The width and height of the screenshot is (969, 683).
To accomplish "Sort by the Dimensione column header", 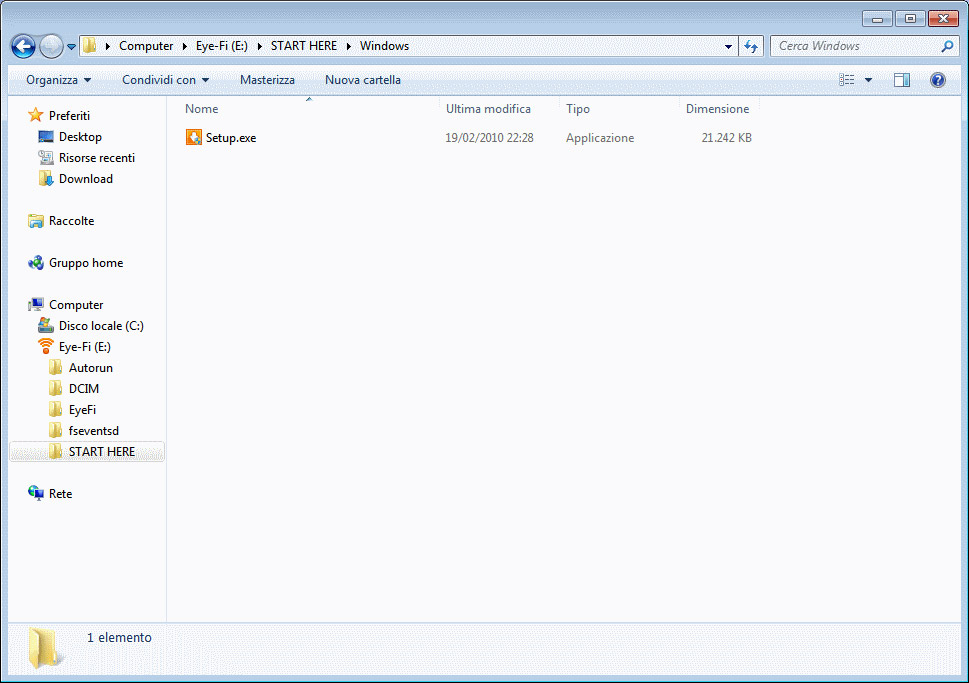I will (x=717, y=109).
